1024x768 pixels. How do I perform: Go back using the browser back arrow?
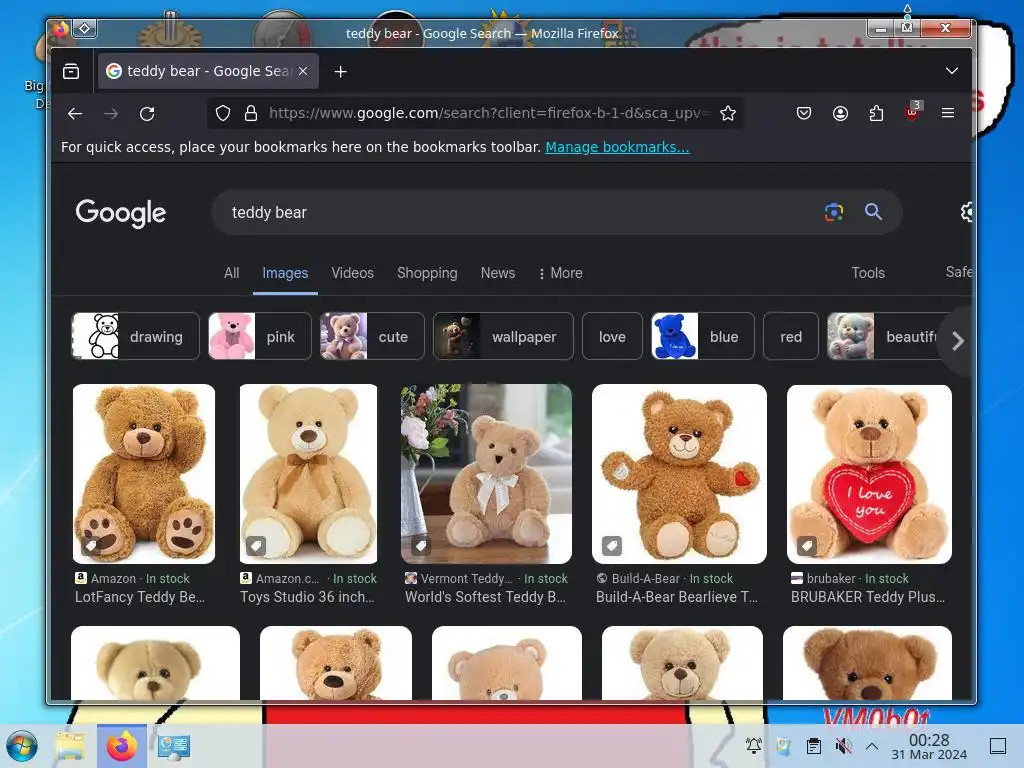pos(75,114)
